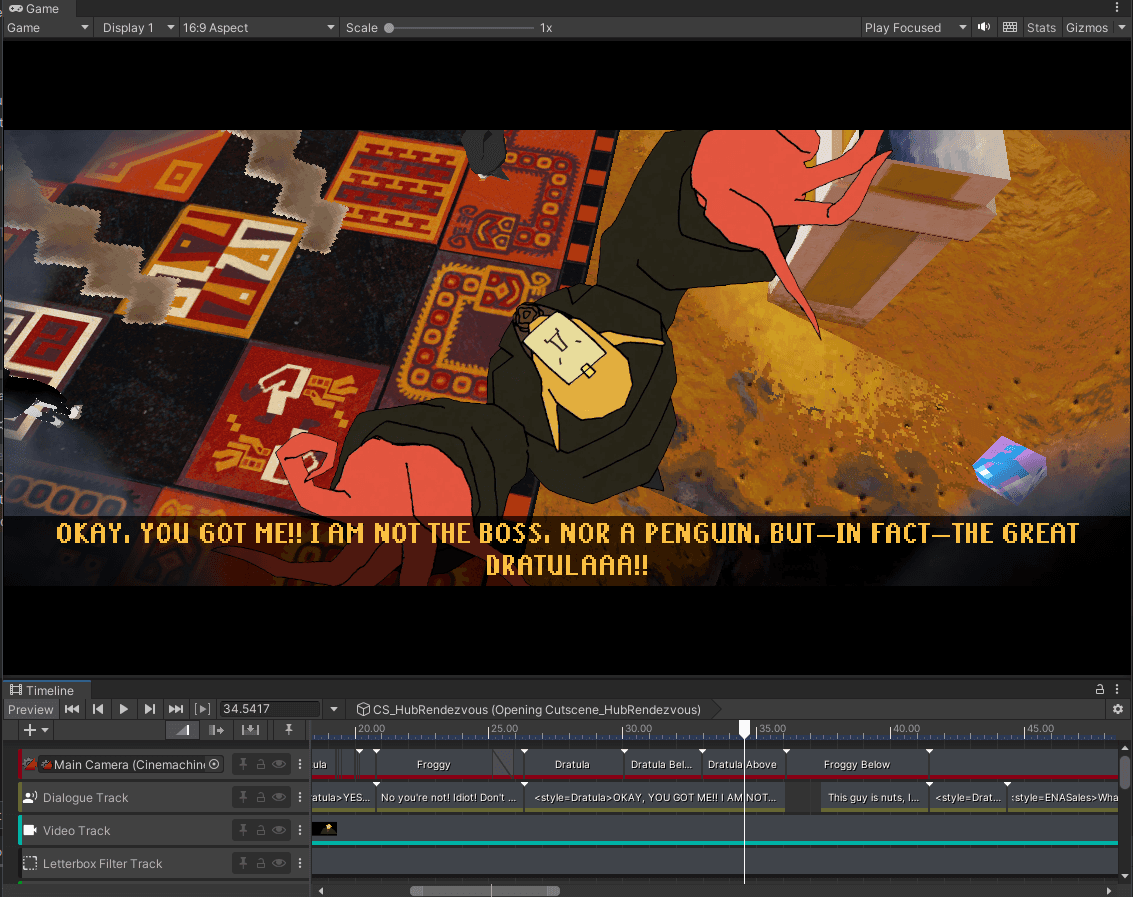The height and width of the screenshot is (897, 1133).
Task: Mute audio in Game view
Action: 984,27
